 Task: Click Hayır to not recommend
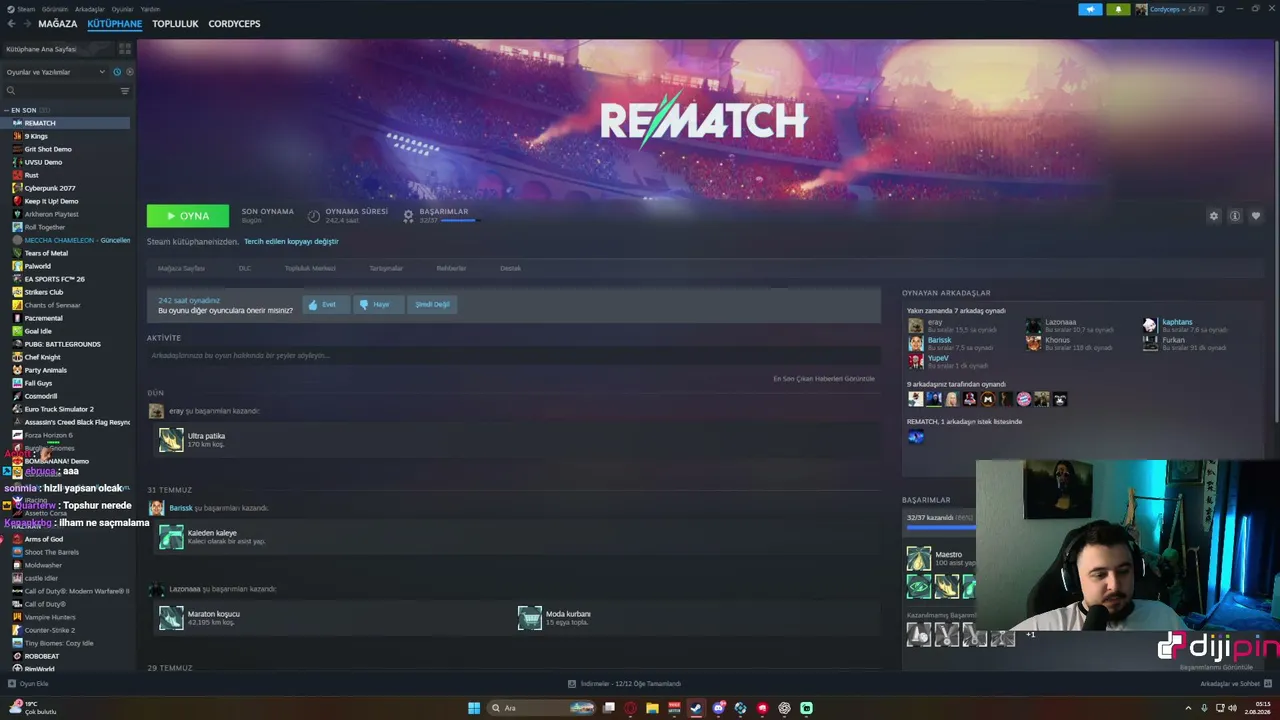pyautogui.click(x=378, y=304)
